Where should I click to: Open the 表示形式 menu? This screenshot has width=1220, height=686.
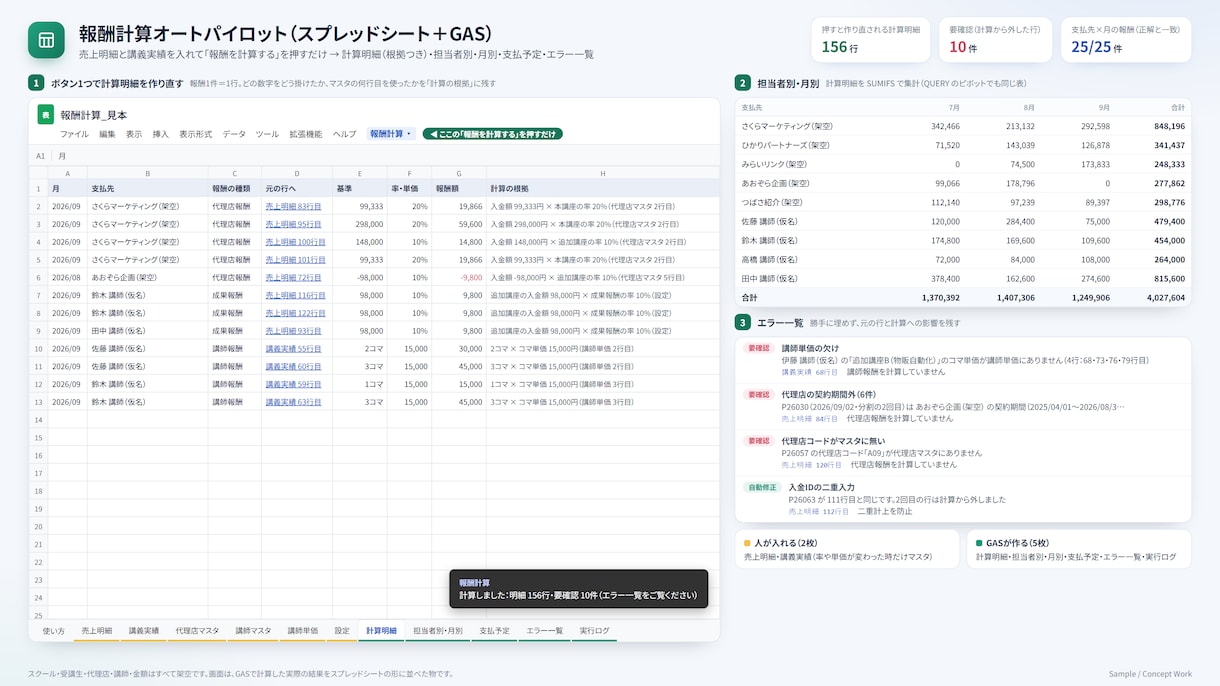(x=196, y=134)
